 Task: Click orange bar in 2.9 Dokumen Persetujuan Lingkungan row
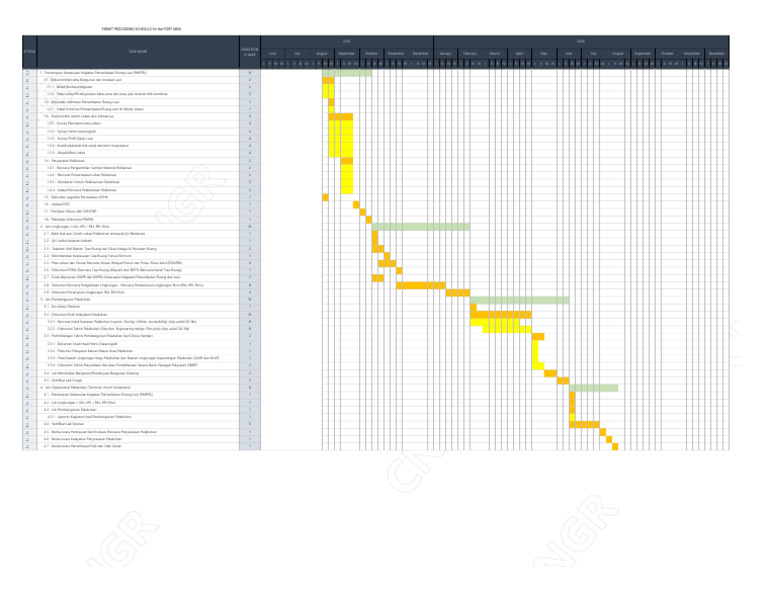(x=458, y=293)
